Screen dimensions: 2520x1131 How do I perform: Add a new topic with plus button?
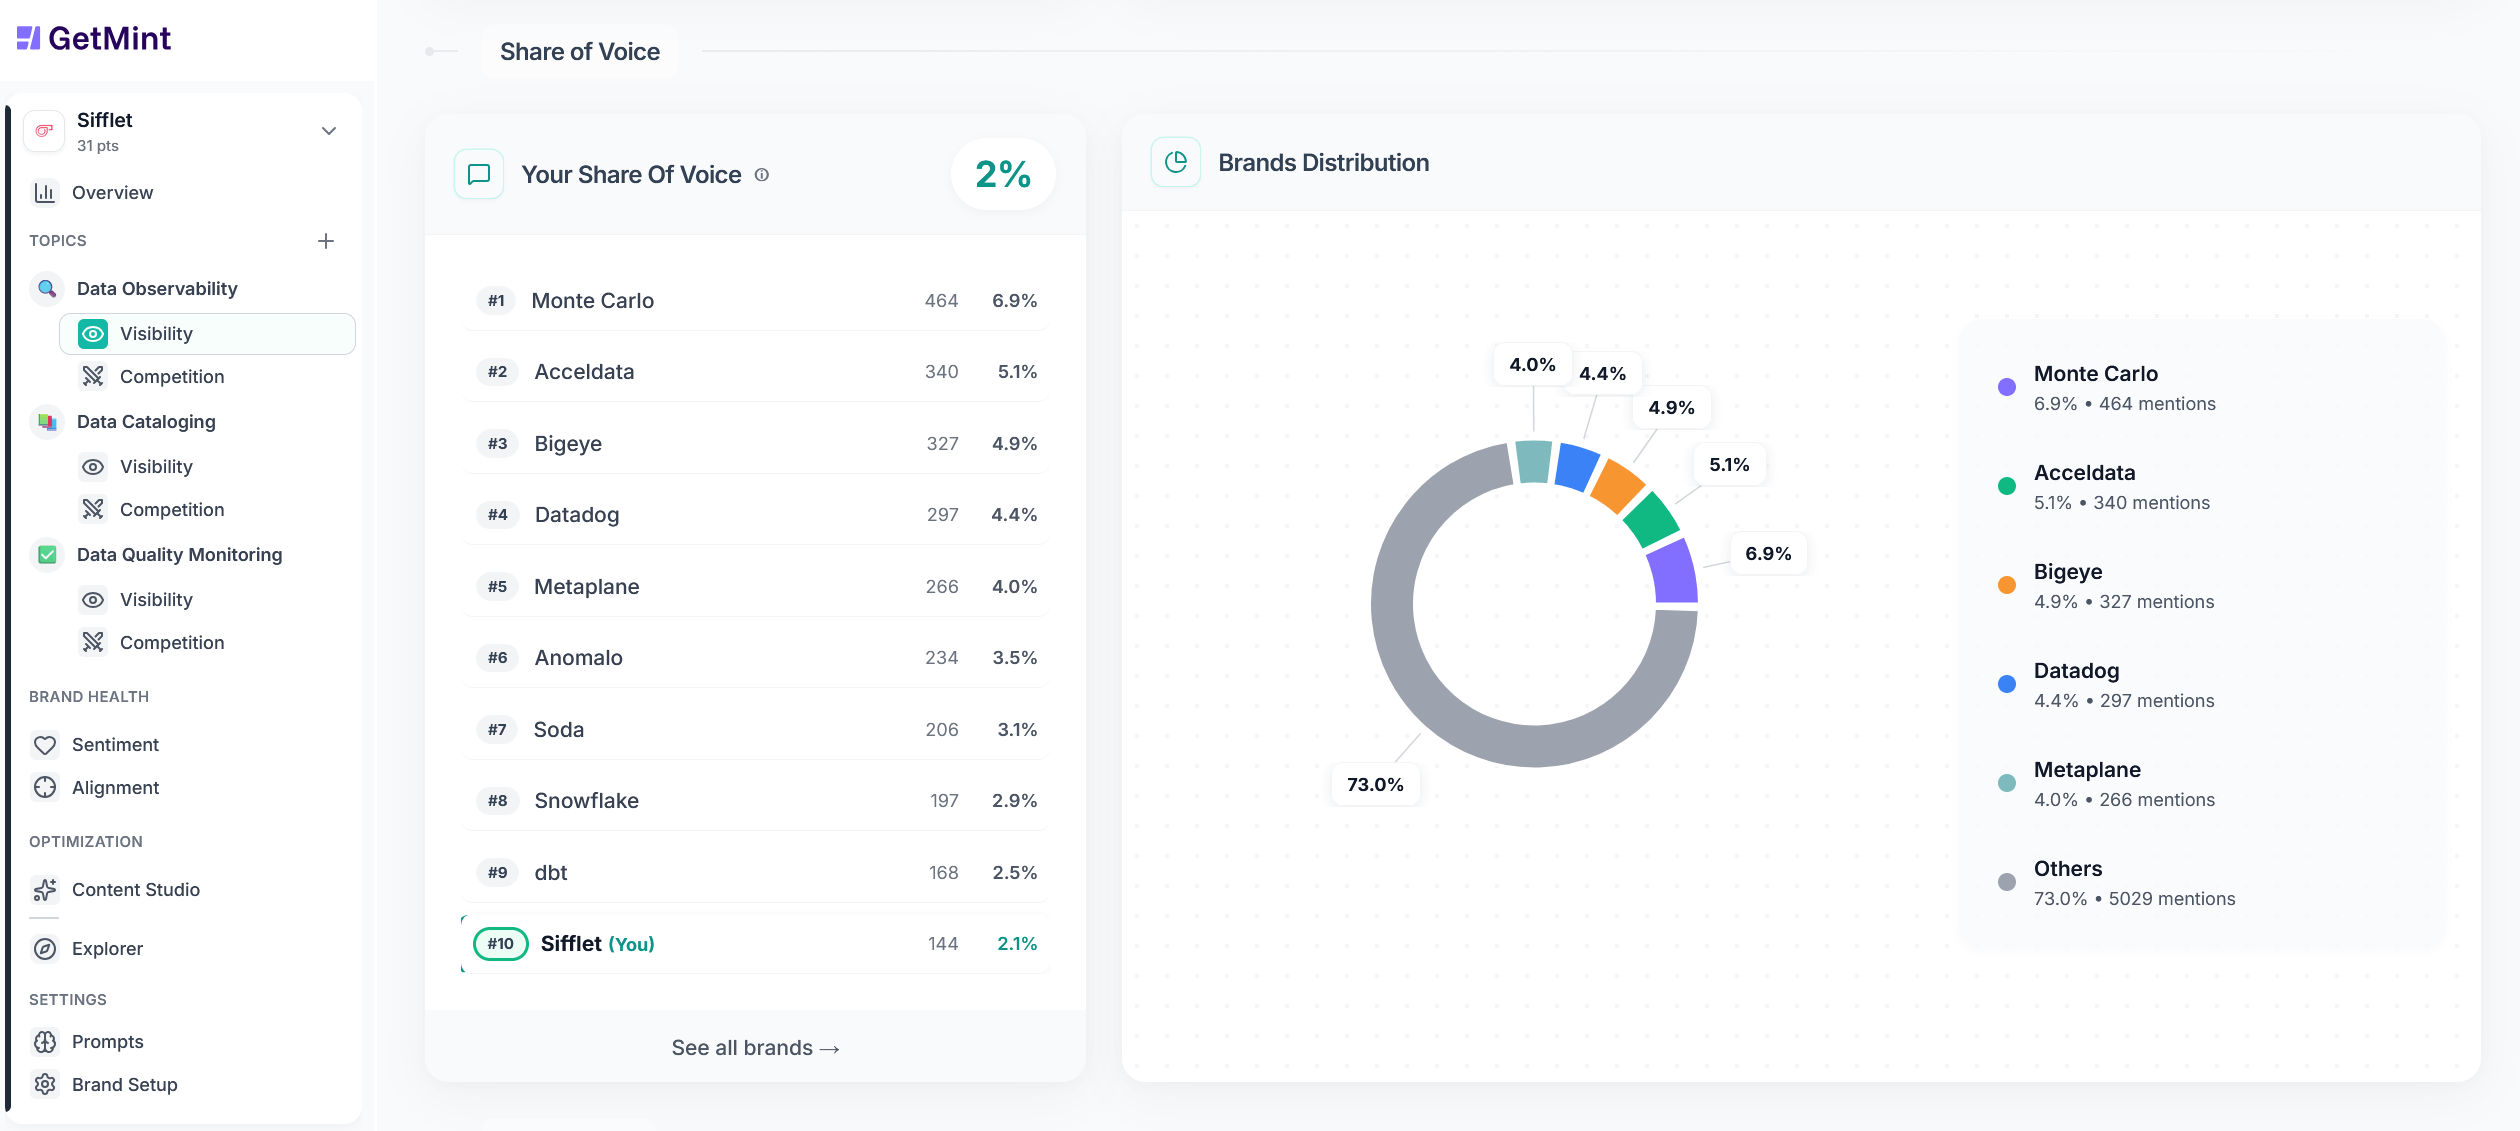[326, 241]
